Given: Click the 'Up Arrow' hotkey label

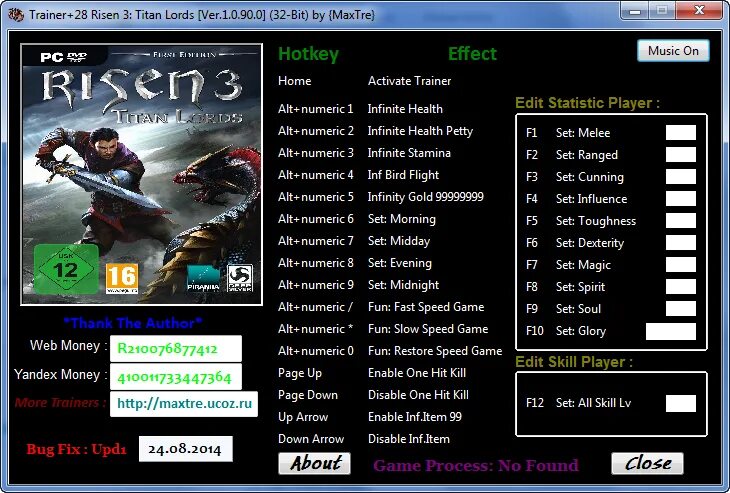Looking at the screenshot, I should [x=303, y=417].
